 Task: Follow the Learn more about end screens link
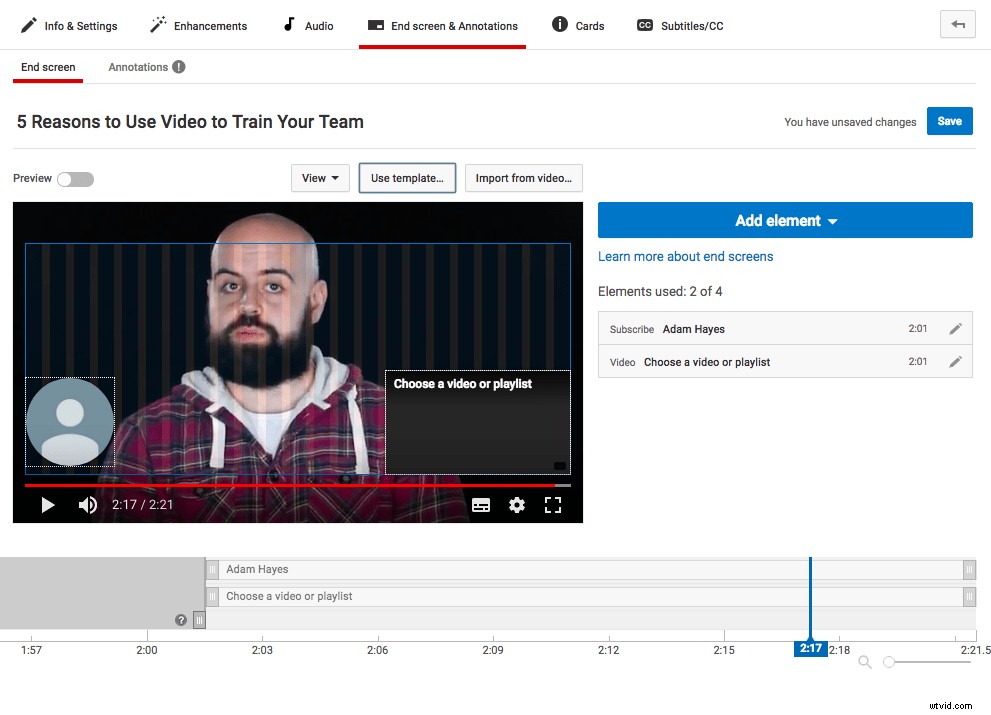685,256
